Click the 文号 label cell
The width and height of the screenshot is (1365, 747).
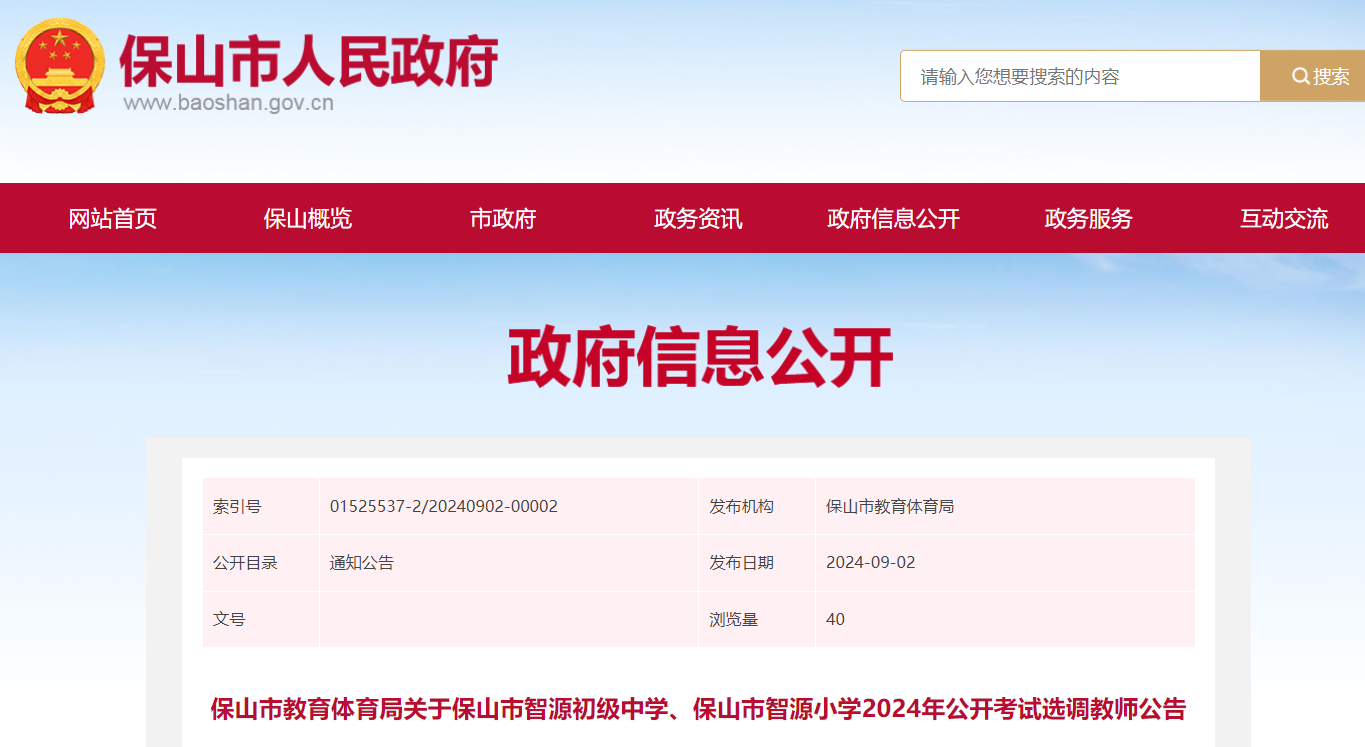click(261, 619)
